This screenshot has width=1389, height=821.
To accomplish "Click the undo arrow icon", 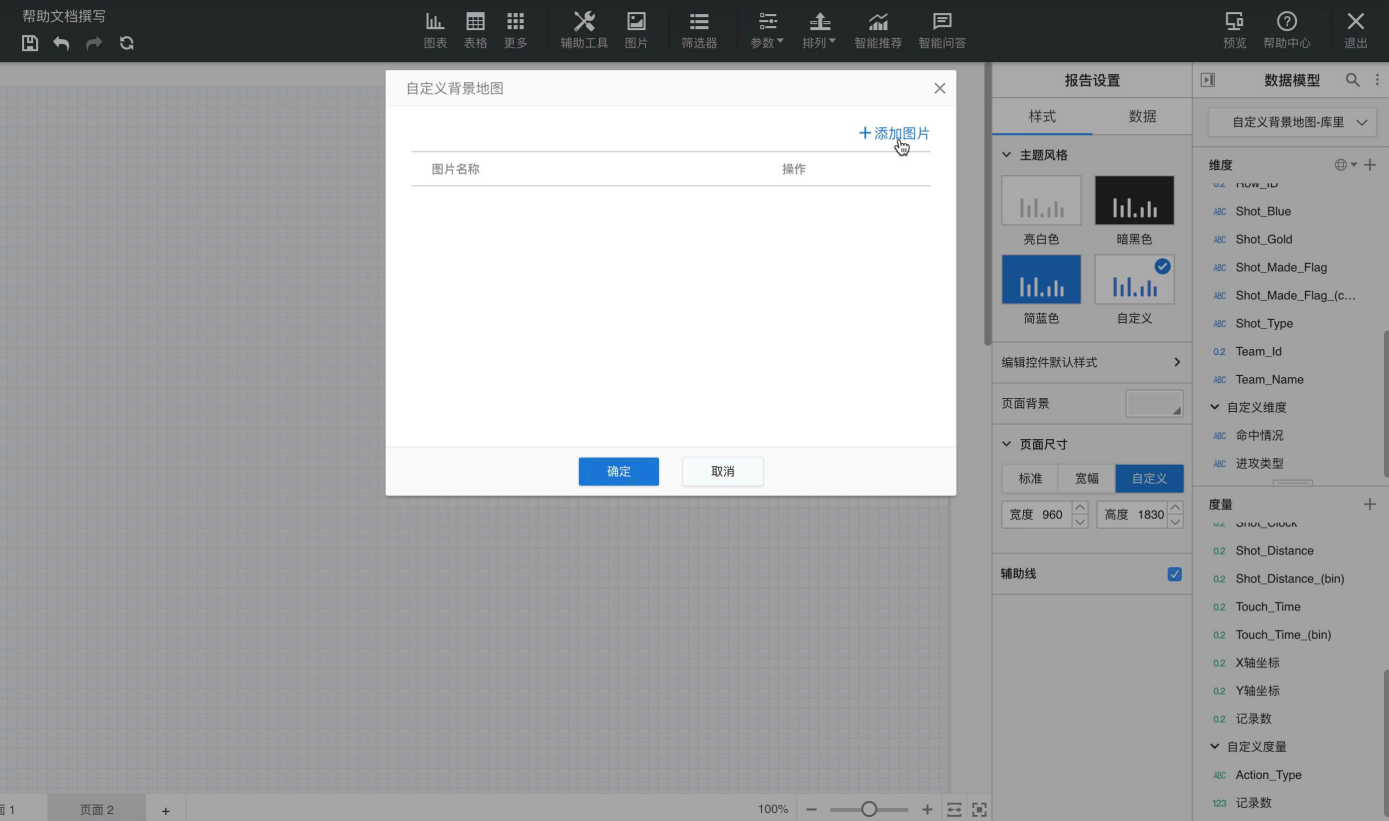I will point(62,43).
